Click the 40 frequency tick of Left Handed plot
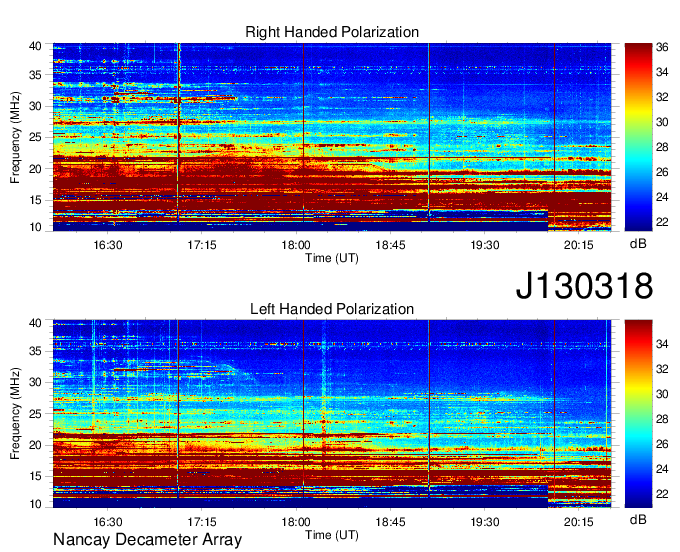Image resolution: width=680 pixels, height=552 pixels. [35, 323]
